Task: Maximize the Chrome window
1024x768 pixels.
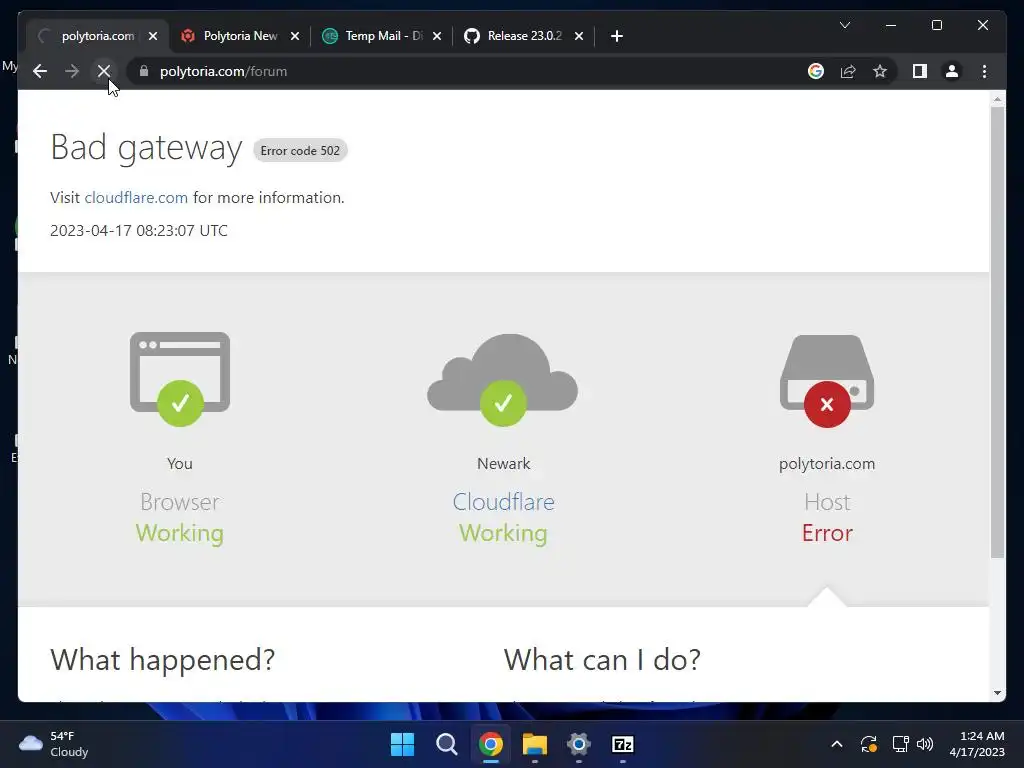Action: [936, 25]
